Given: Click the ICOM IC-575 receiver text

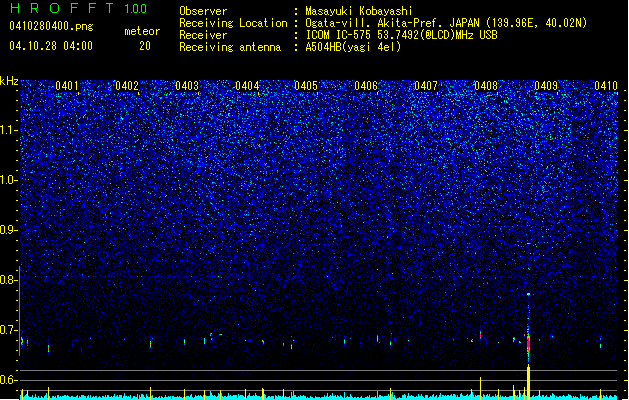Looking at the screenshot, I should point(402,35).
